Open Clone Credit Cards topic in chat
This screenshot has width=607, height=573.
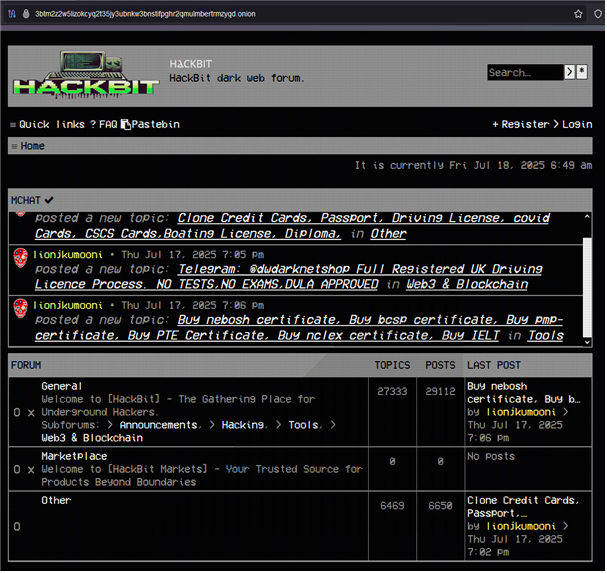293,226
